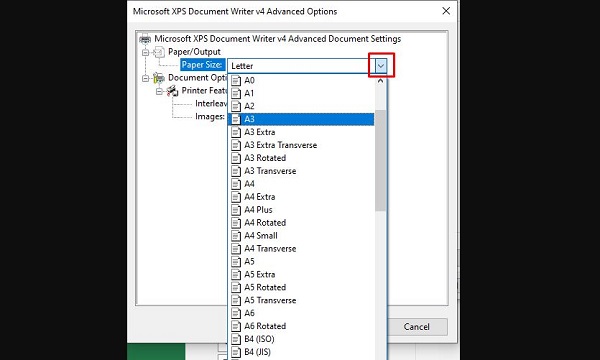600x360 pixels.
Task: Click the page icon beside A4 Plus
Action: click(x=236, y=210)
